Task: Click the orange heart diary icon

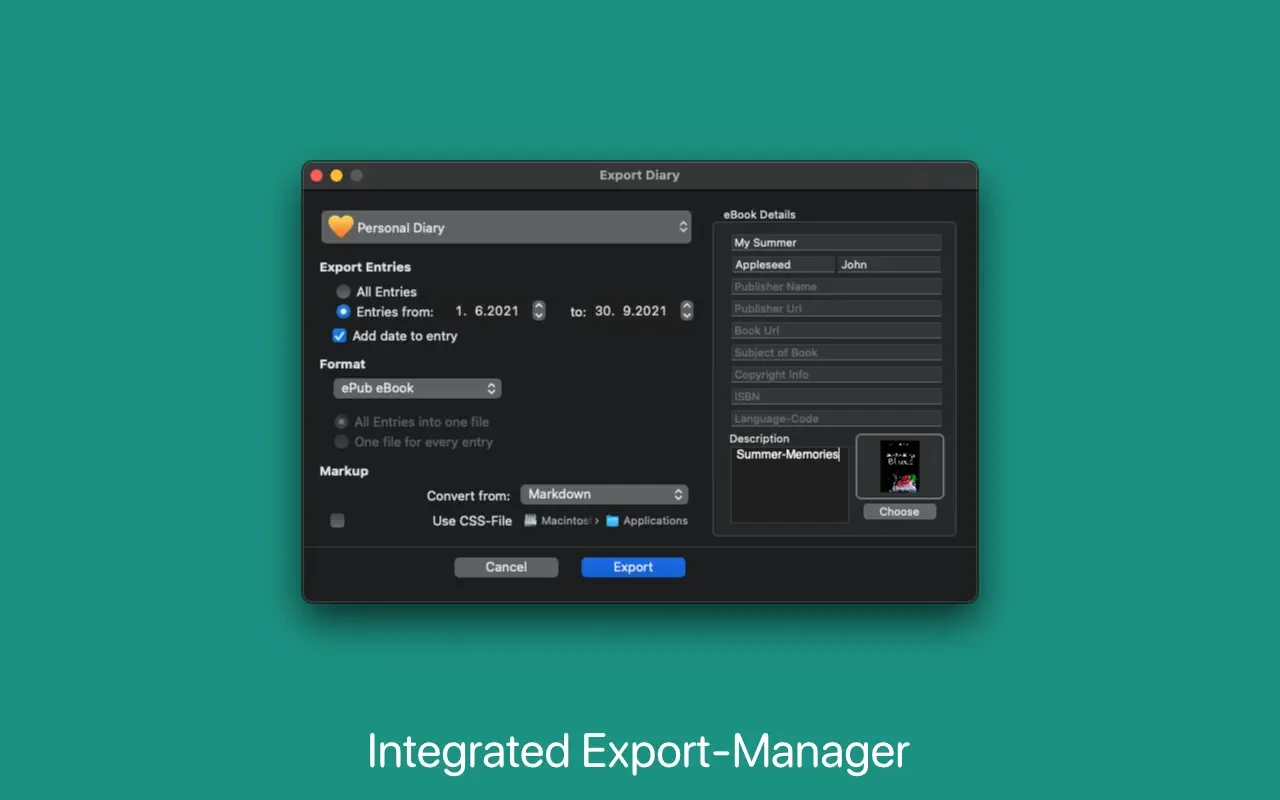Action: (341, 227)
